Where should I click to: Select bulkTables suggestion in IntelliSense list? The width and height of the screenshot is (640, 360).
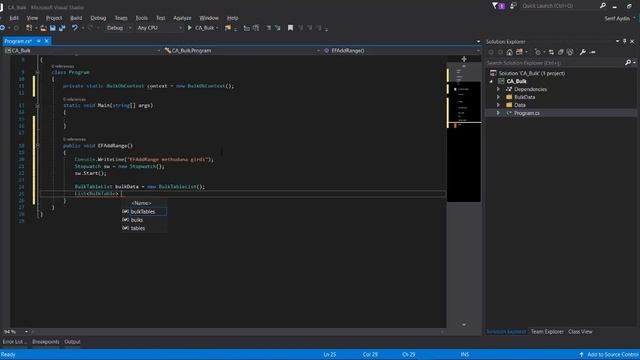click(144, 211)
